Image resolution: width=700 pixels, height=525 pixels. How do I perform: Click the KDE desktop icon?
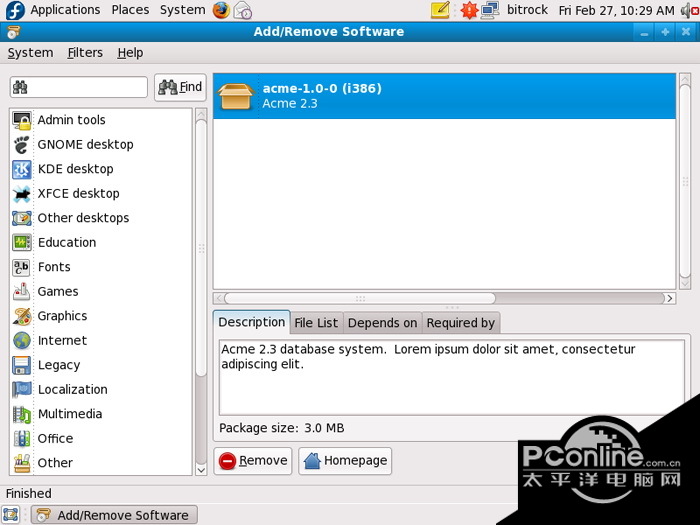coord(21,169)
